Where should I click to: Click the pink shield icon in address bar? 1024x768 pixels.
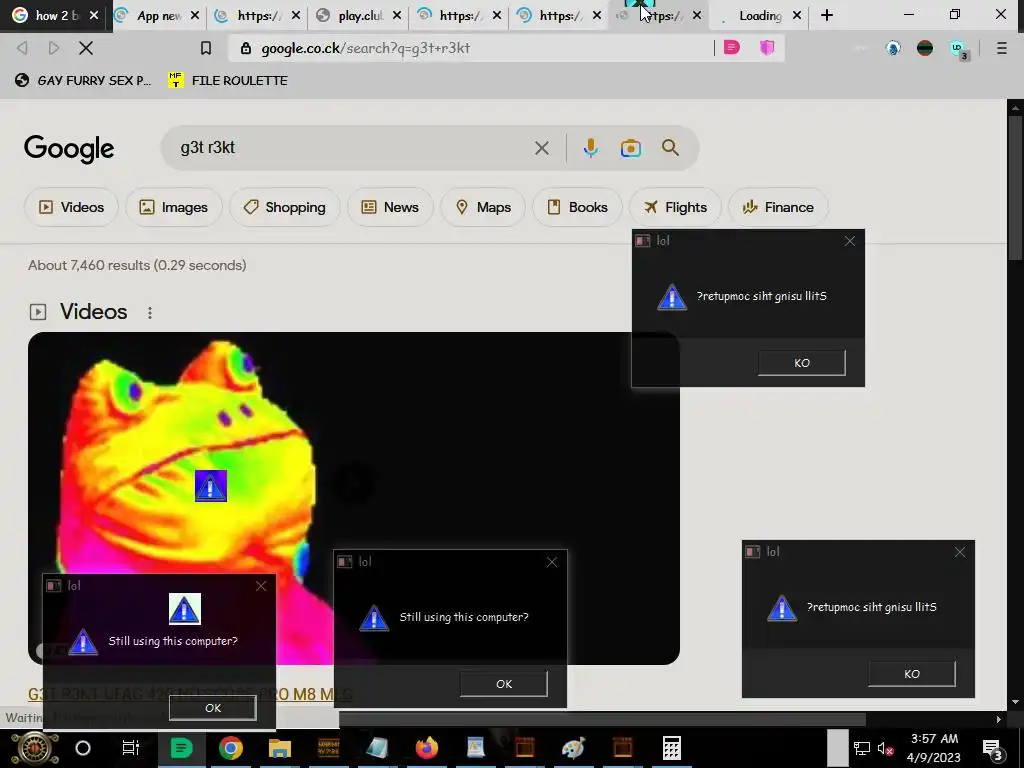[767, 48]
